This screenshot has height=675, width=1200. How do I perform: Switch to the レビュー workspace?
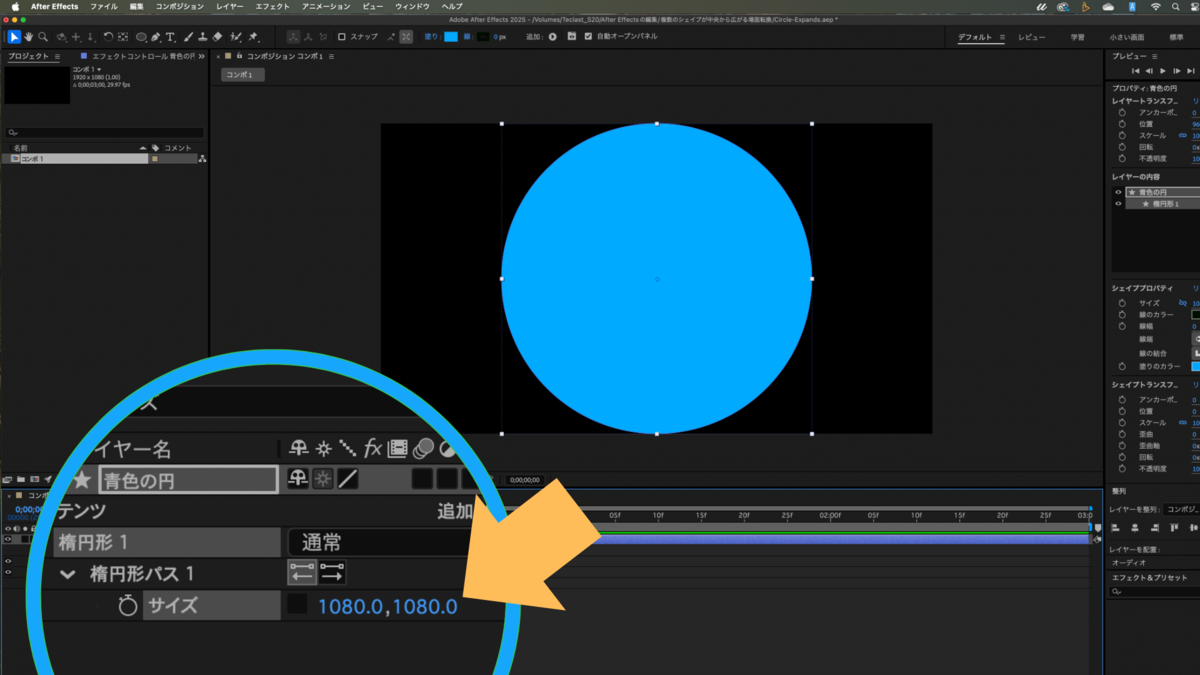point(1031,37)
